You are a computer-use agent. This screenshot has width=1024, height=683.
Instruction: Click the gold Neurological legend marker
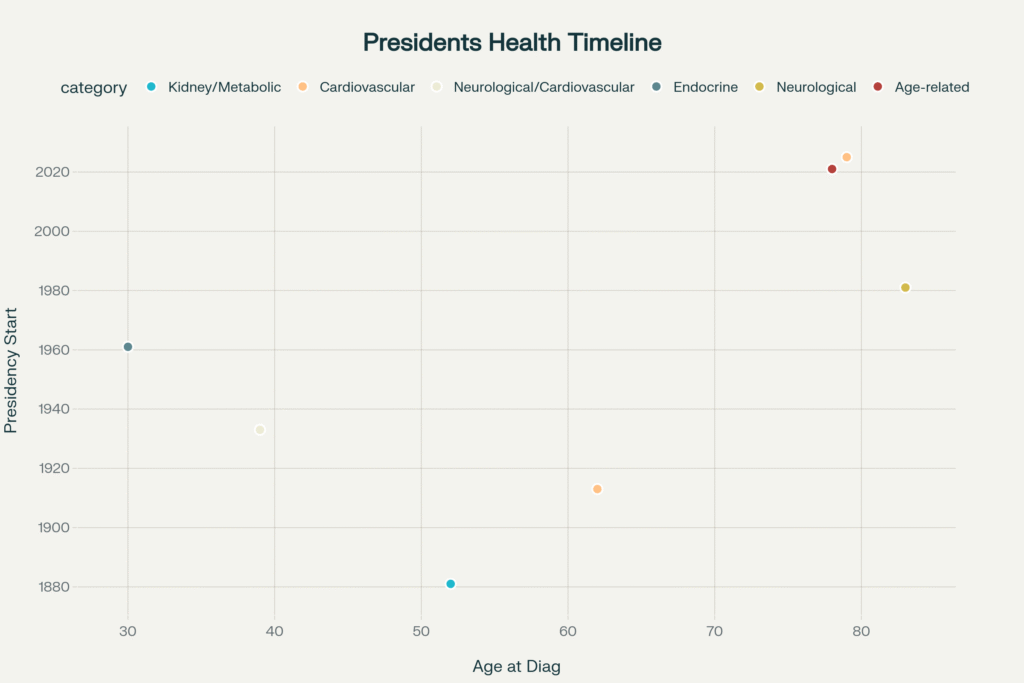[759, 87]
